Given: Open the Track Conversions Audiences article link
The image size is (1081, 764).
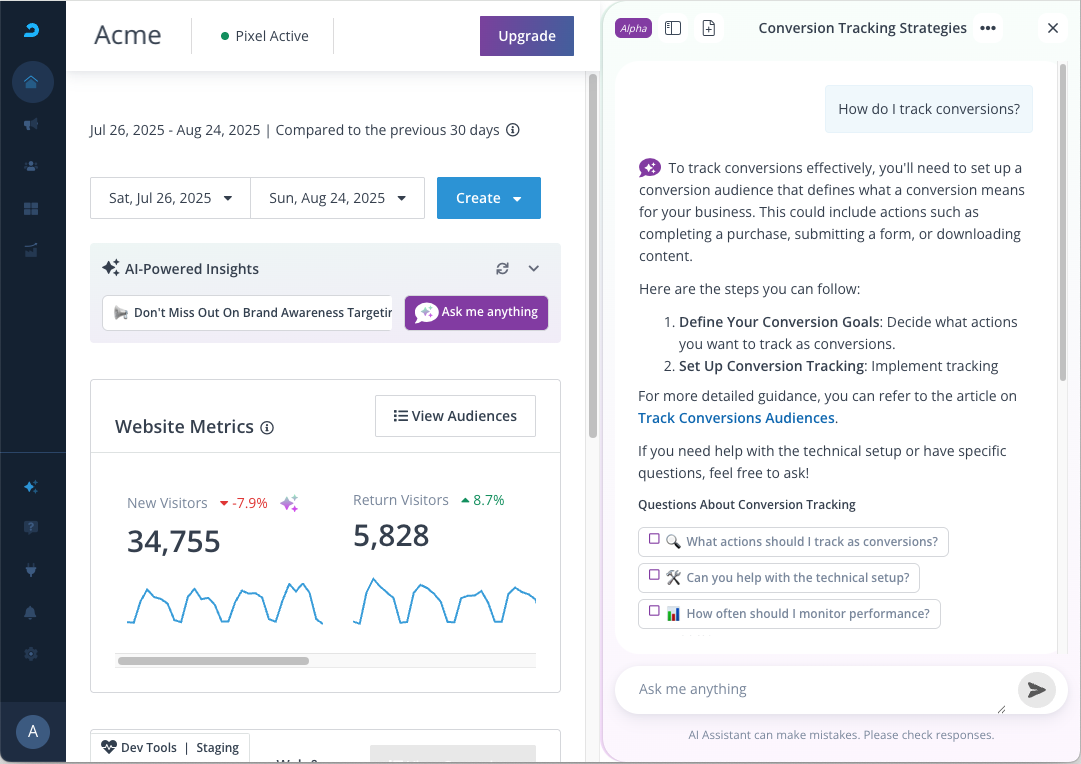Looking at the screenshot, I should [x=736, y=418].
